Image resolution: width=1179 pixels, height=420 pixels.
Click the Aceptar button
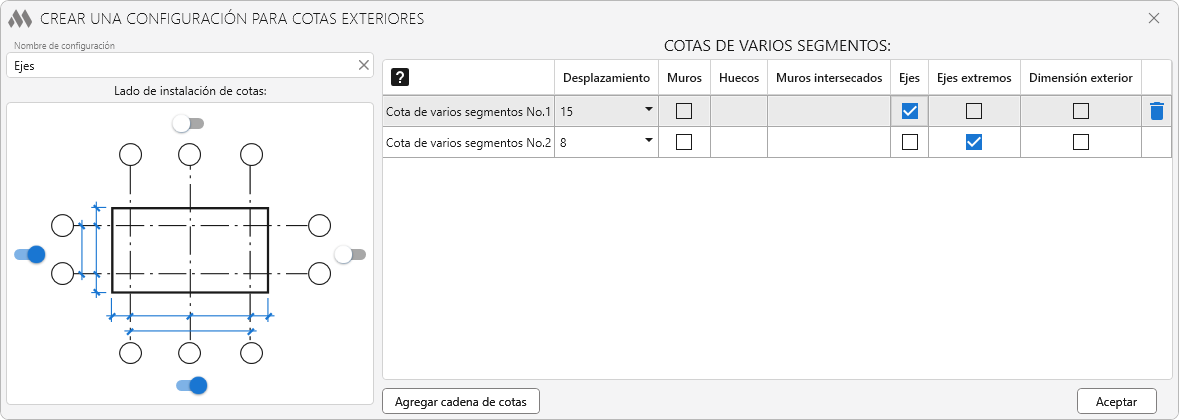(x=1116, y=401)
